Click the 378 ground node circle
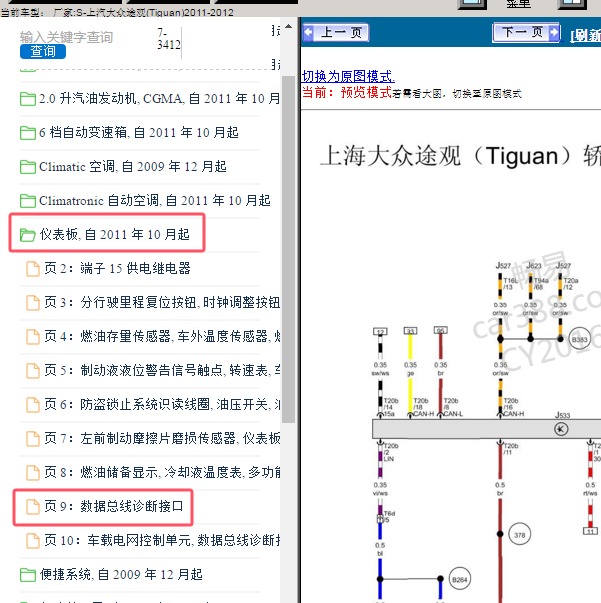 pyautogui.click(x=519, y=535)
